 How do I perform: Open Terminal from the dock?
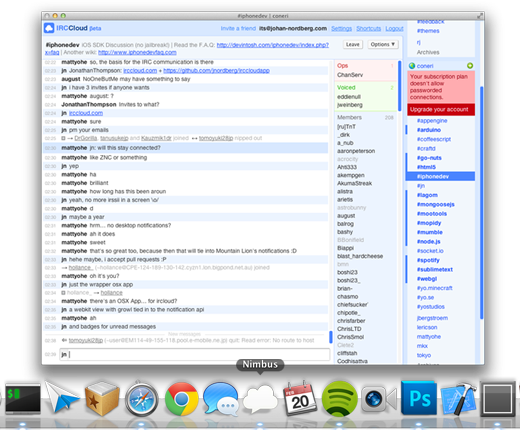(23, 398)
